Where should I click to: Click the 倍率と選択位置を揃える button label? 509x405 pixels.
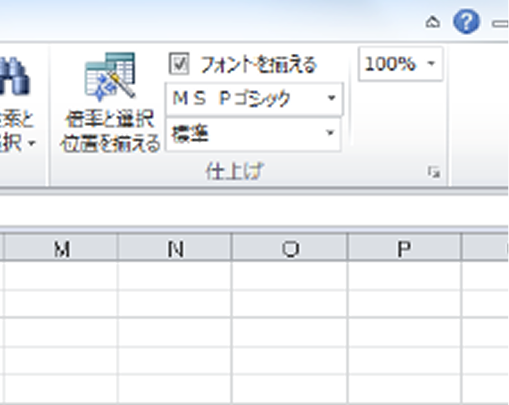pos(110,131)
